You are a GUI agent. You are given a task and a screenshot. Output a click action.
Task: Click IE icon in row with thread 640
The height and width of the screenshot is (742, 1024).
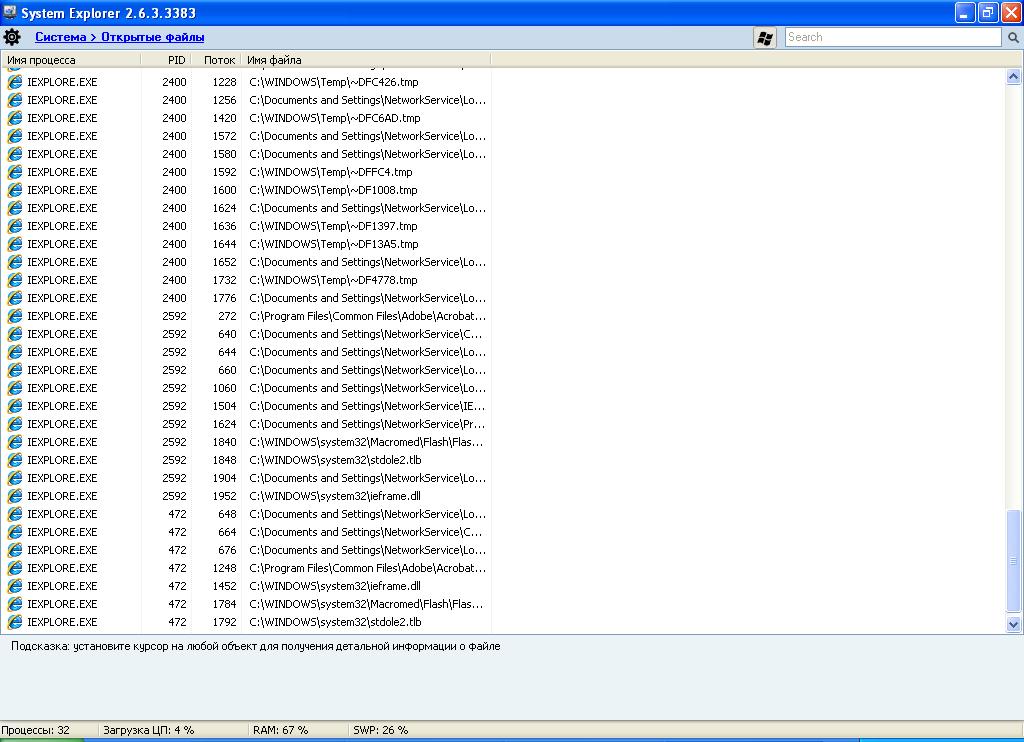click(14, 334)
